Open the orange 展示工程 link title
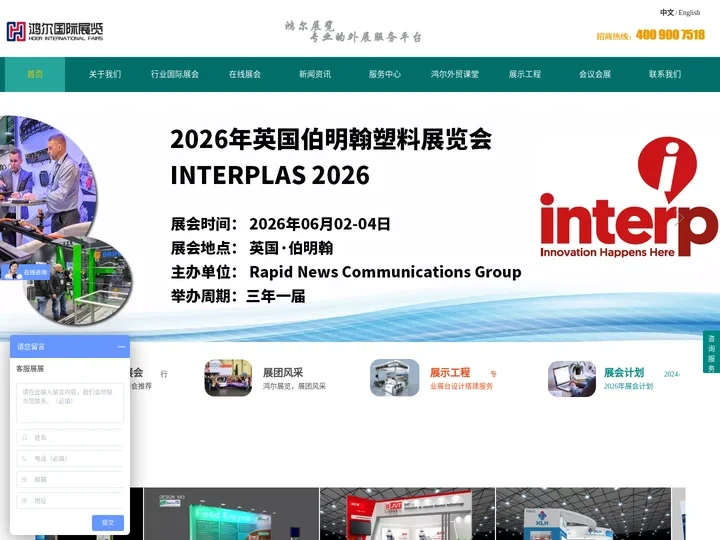 [x=450, y=372]
